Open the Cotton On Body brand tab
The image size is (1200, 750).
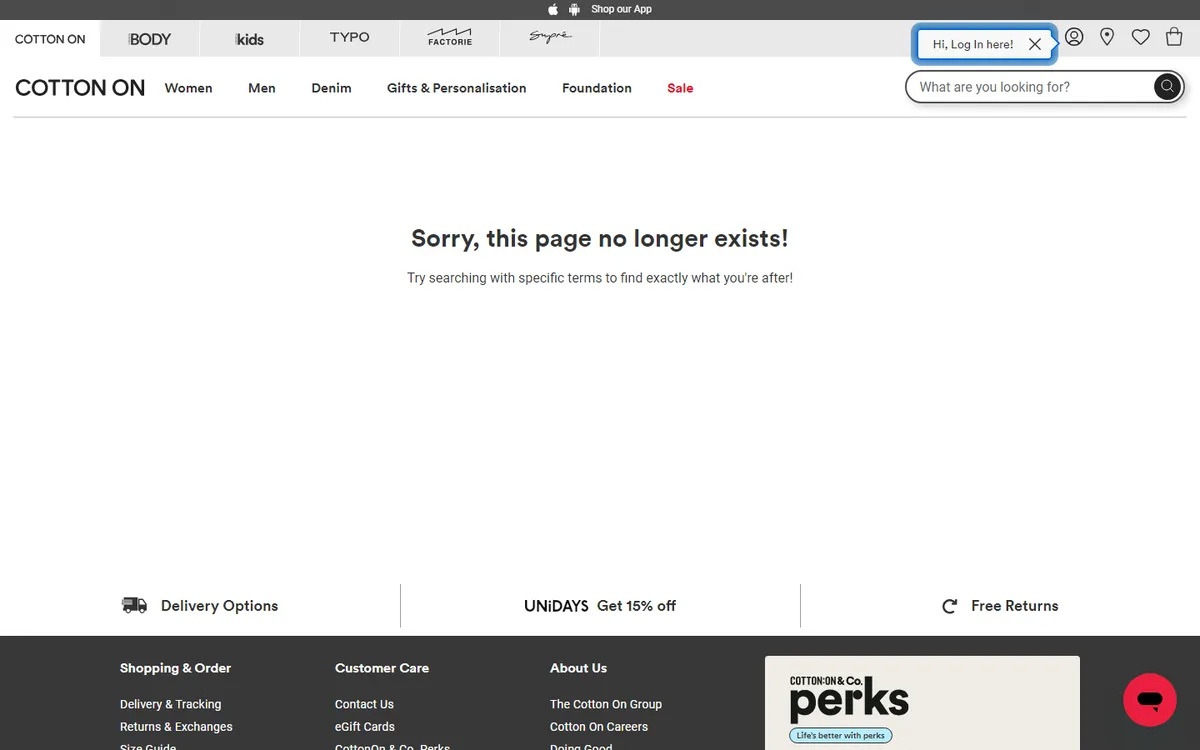[150, 39]
